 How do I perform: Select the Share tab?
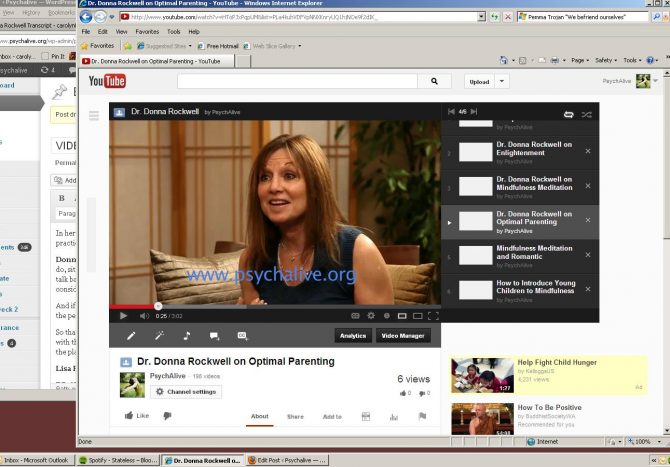295,417
